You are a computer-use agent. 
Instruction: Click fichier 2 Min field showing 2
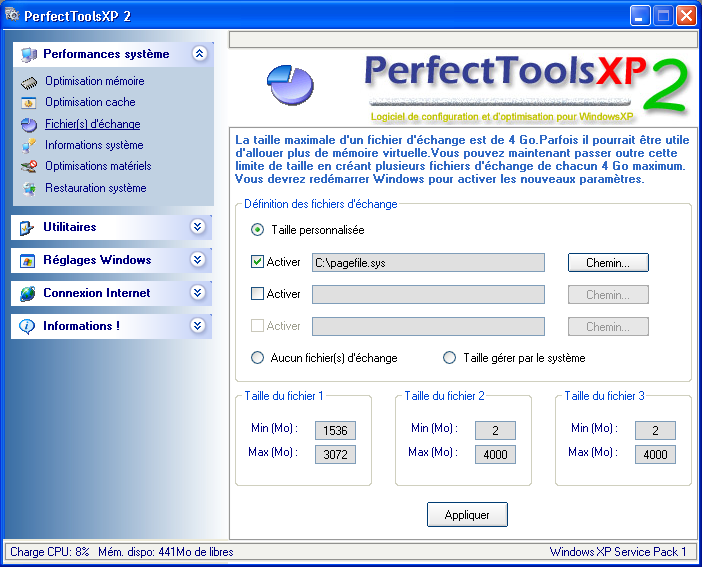point(495,430)
